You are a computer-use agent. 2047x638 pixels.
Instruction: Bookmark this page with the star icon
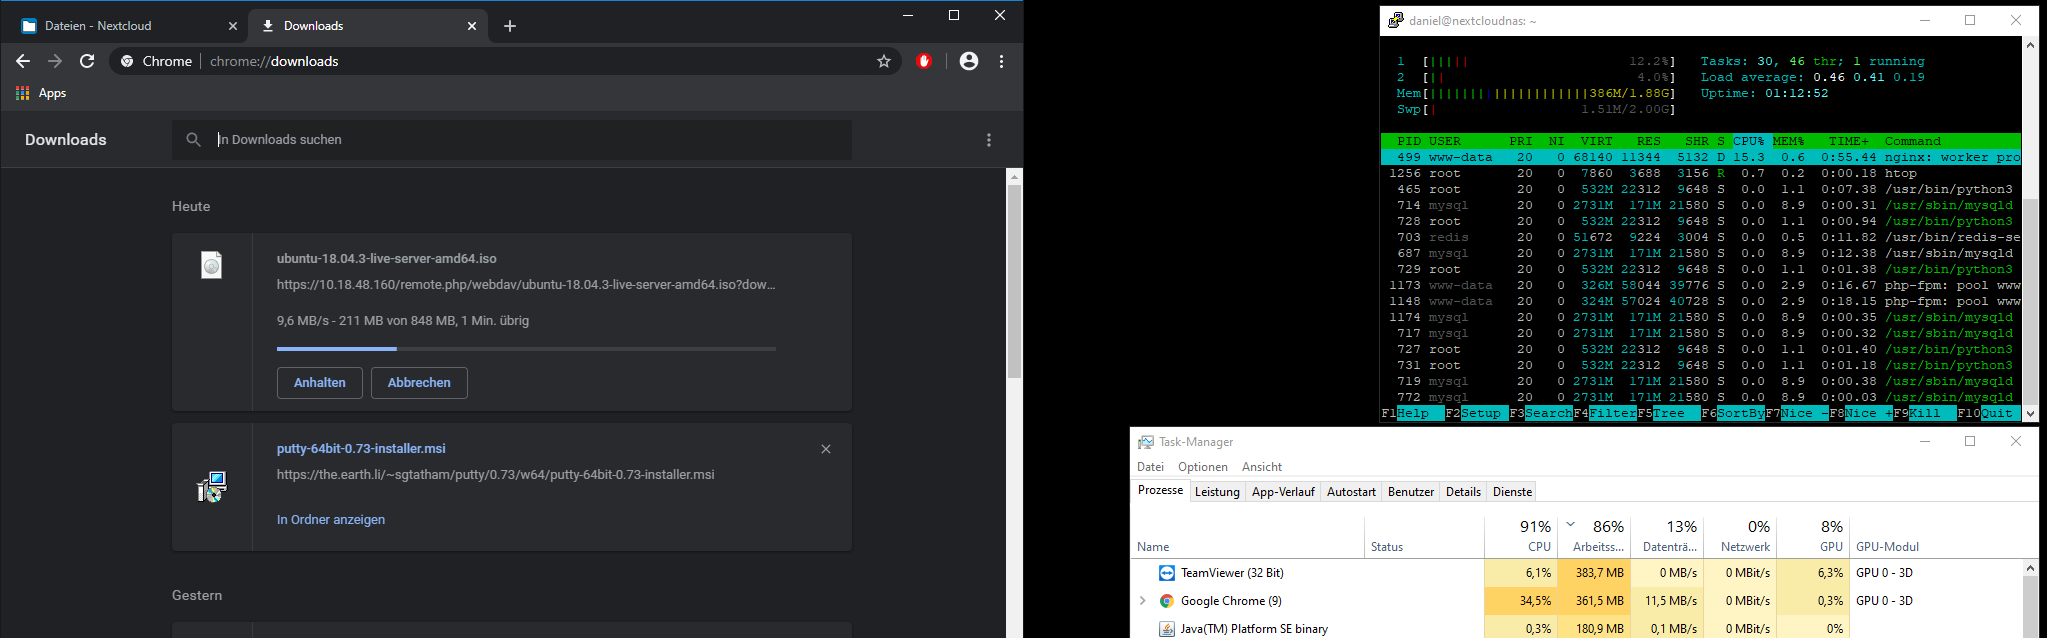coord(884,61)
